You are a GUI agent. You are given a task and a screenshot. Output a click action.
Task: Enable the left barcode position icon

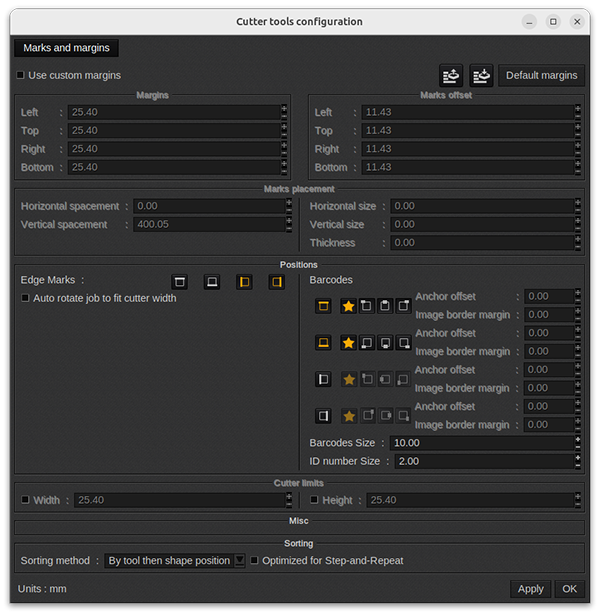[323, 380]
